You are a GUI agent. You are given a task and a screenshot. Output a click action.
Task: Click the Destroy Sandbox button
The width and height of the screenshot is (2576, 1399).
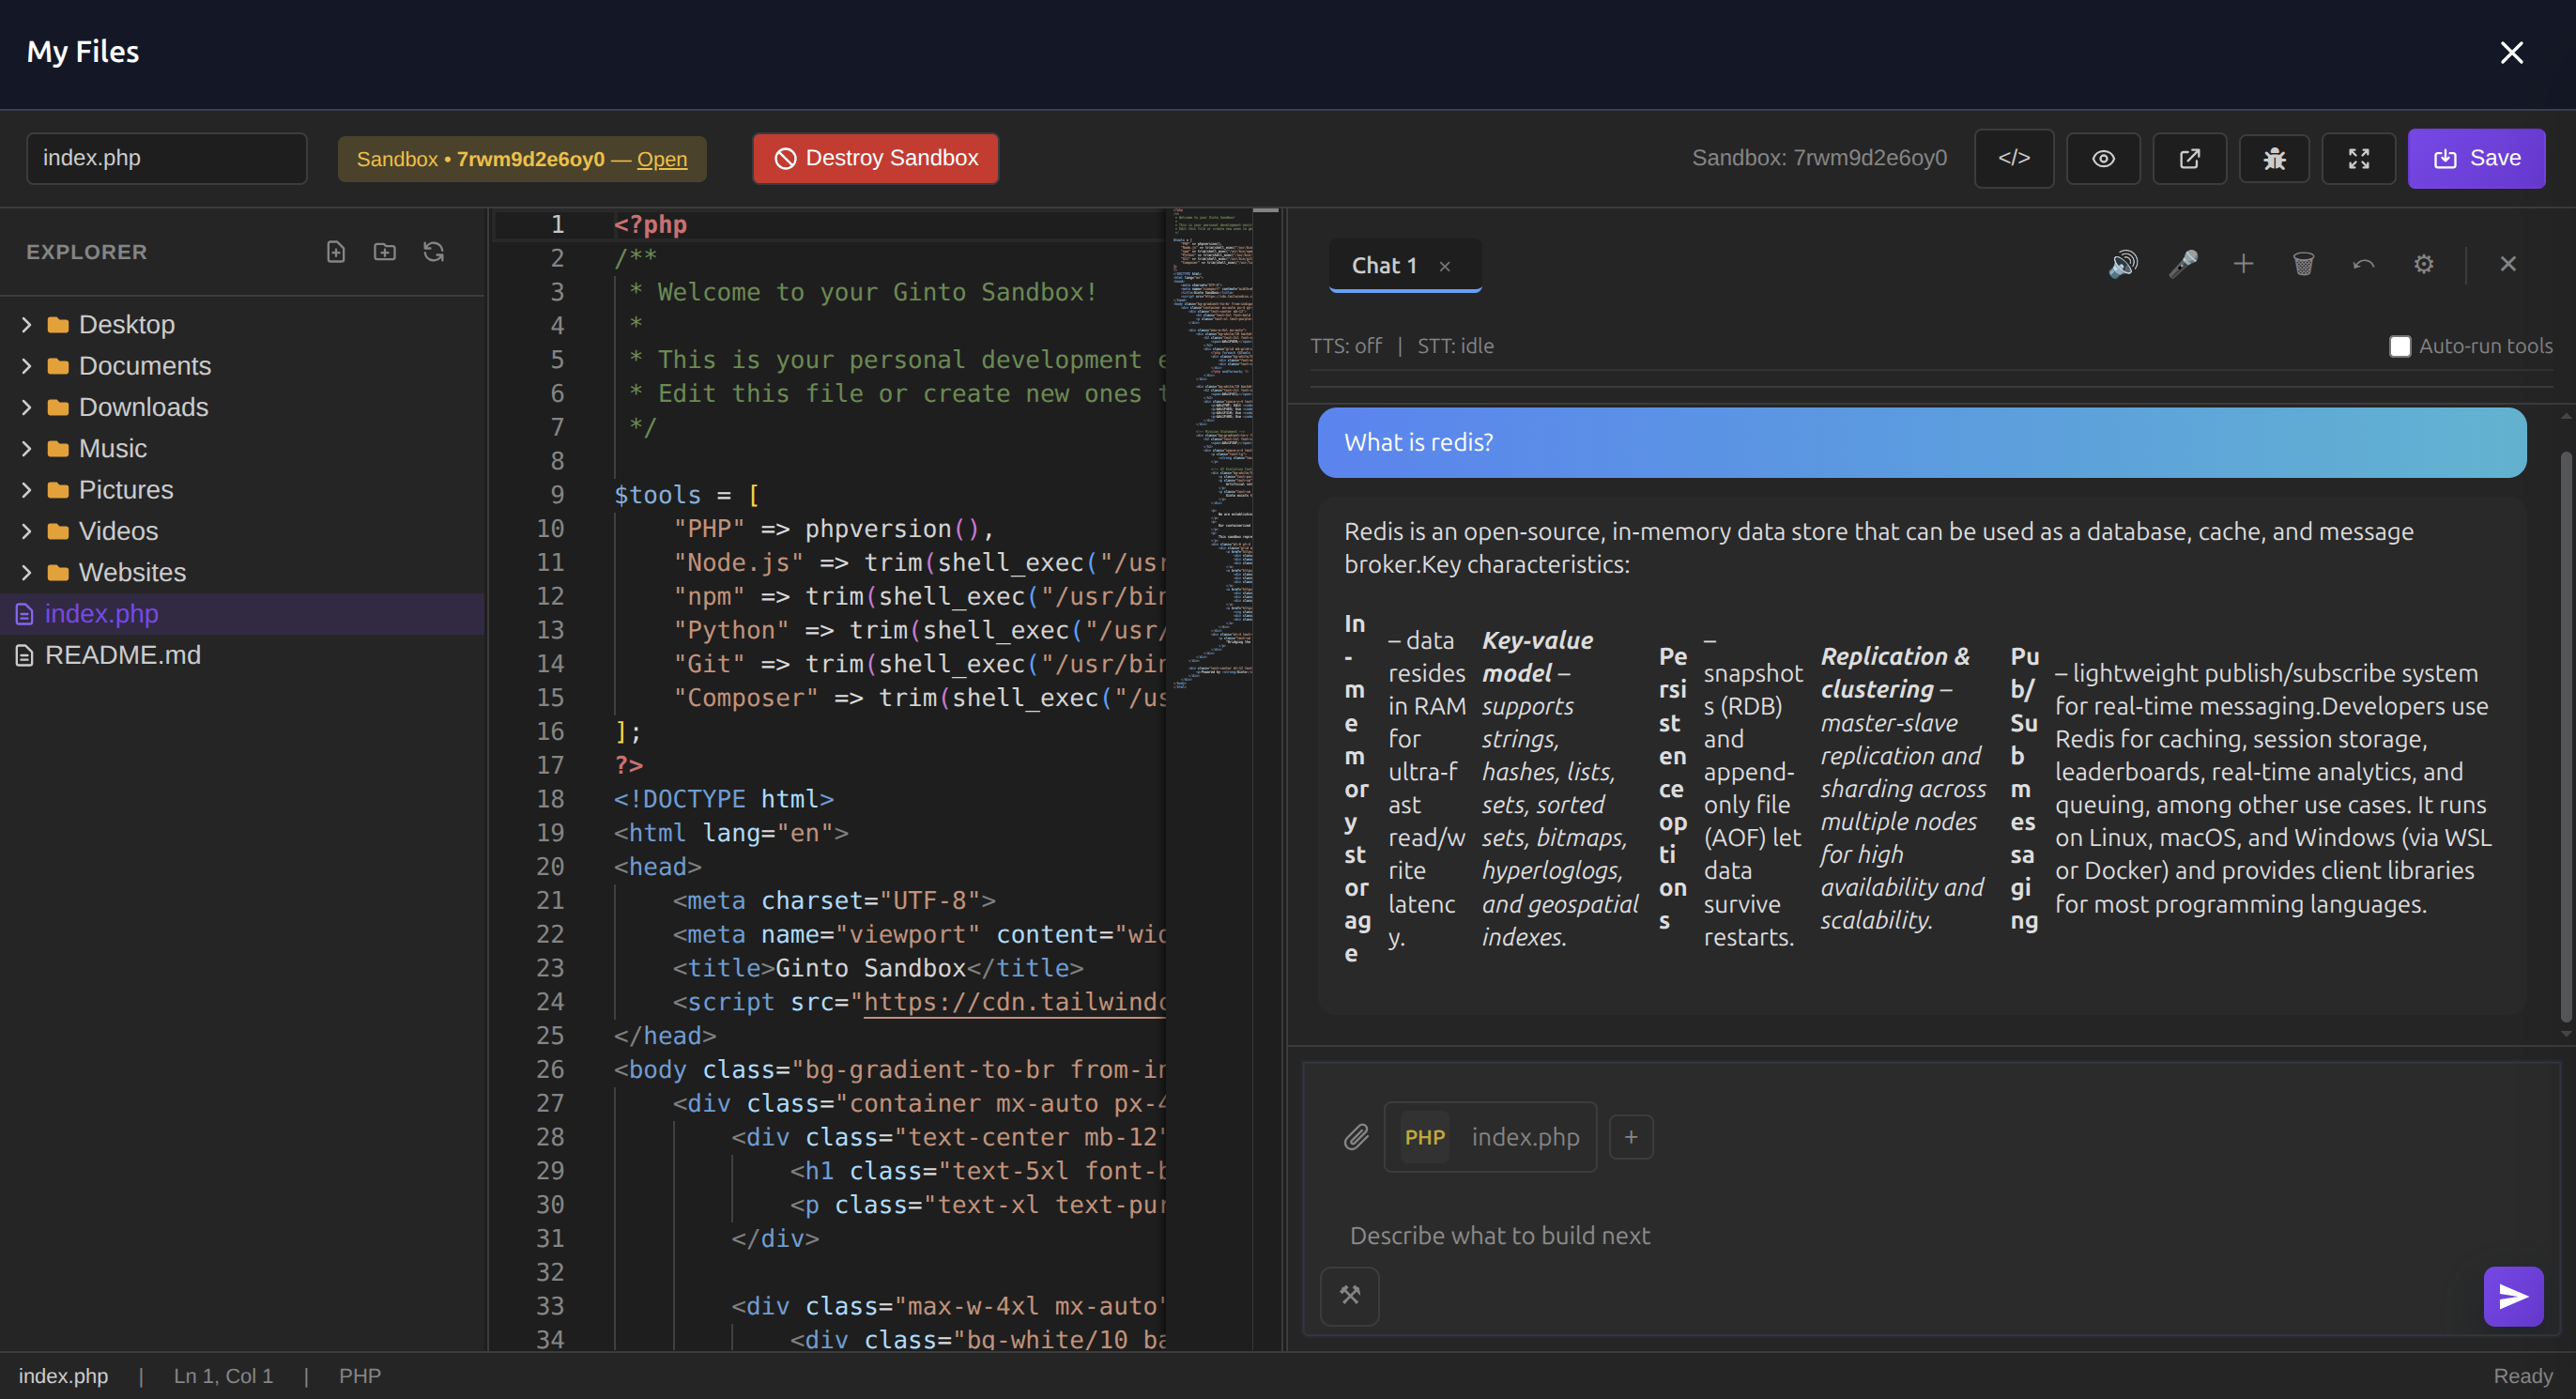(x=876, y=158)
